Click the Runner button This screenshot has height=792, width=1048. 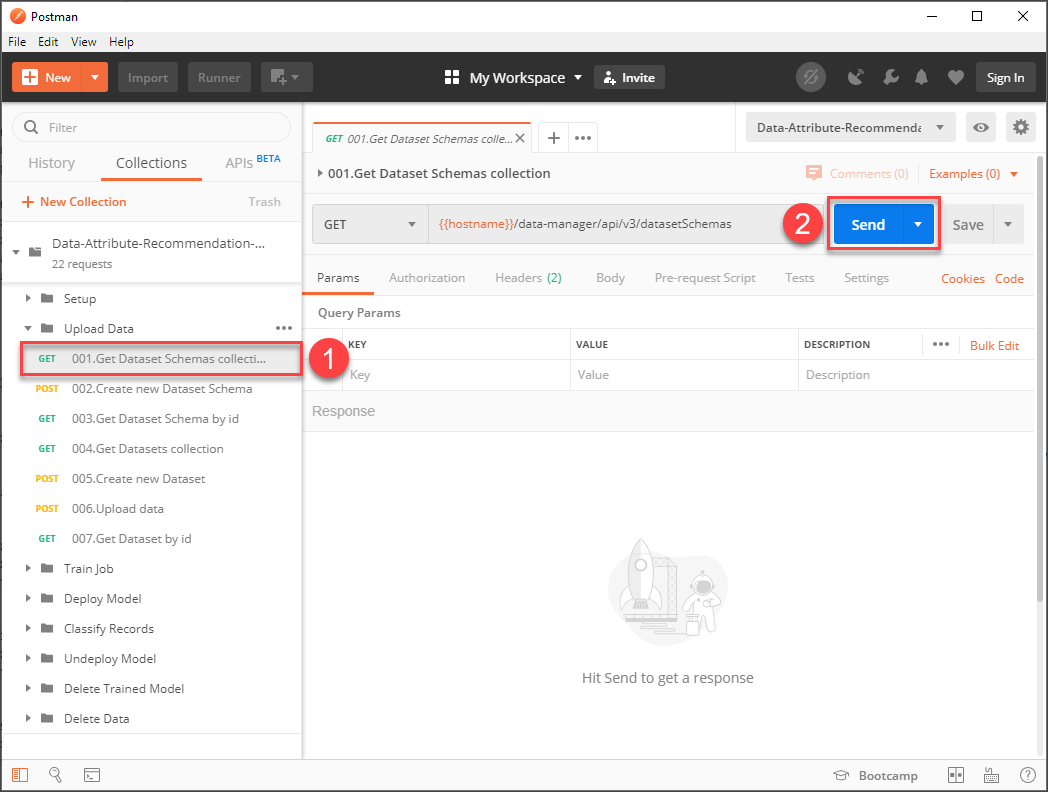point(219,78)
